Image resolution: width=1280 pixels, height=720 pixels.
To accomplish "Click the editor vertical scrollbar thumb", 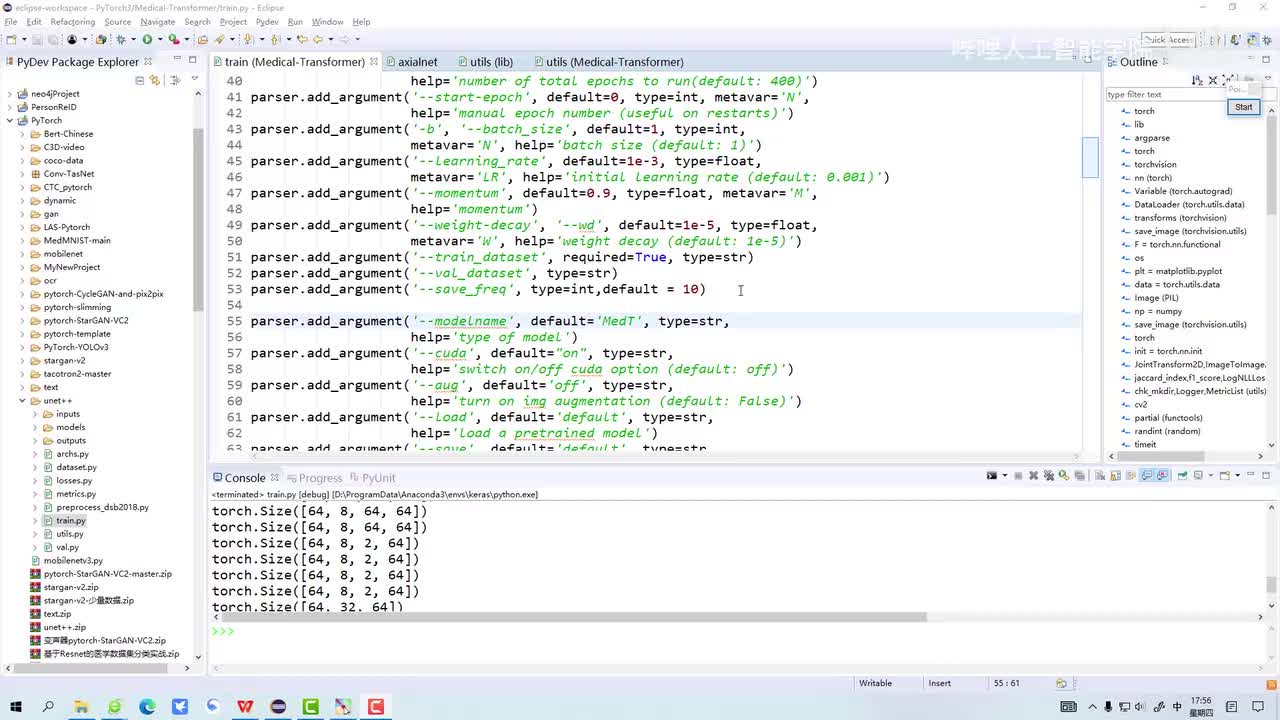I will pos(1090,157).
